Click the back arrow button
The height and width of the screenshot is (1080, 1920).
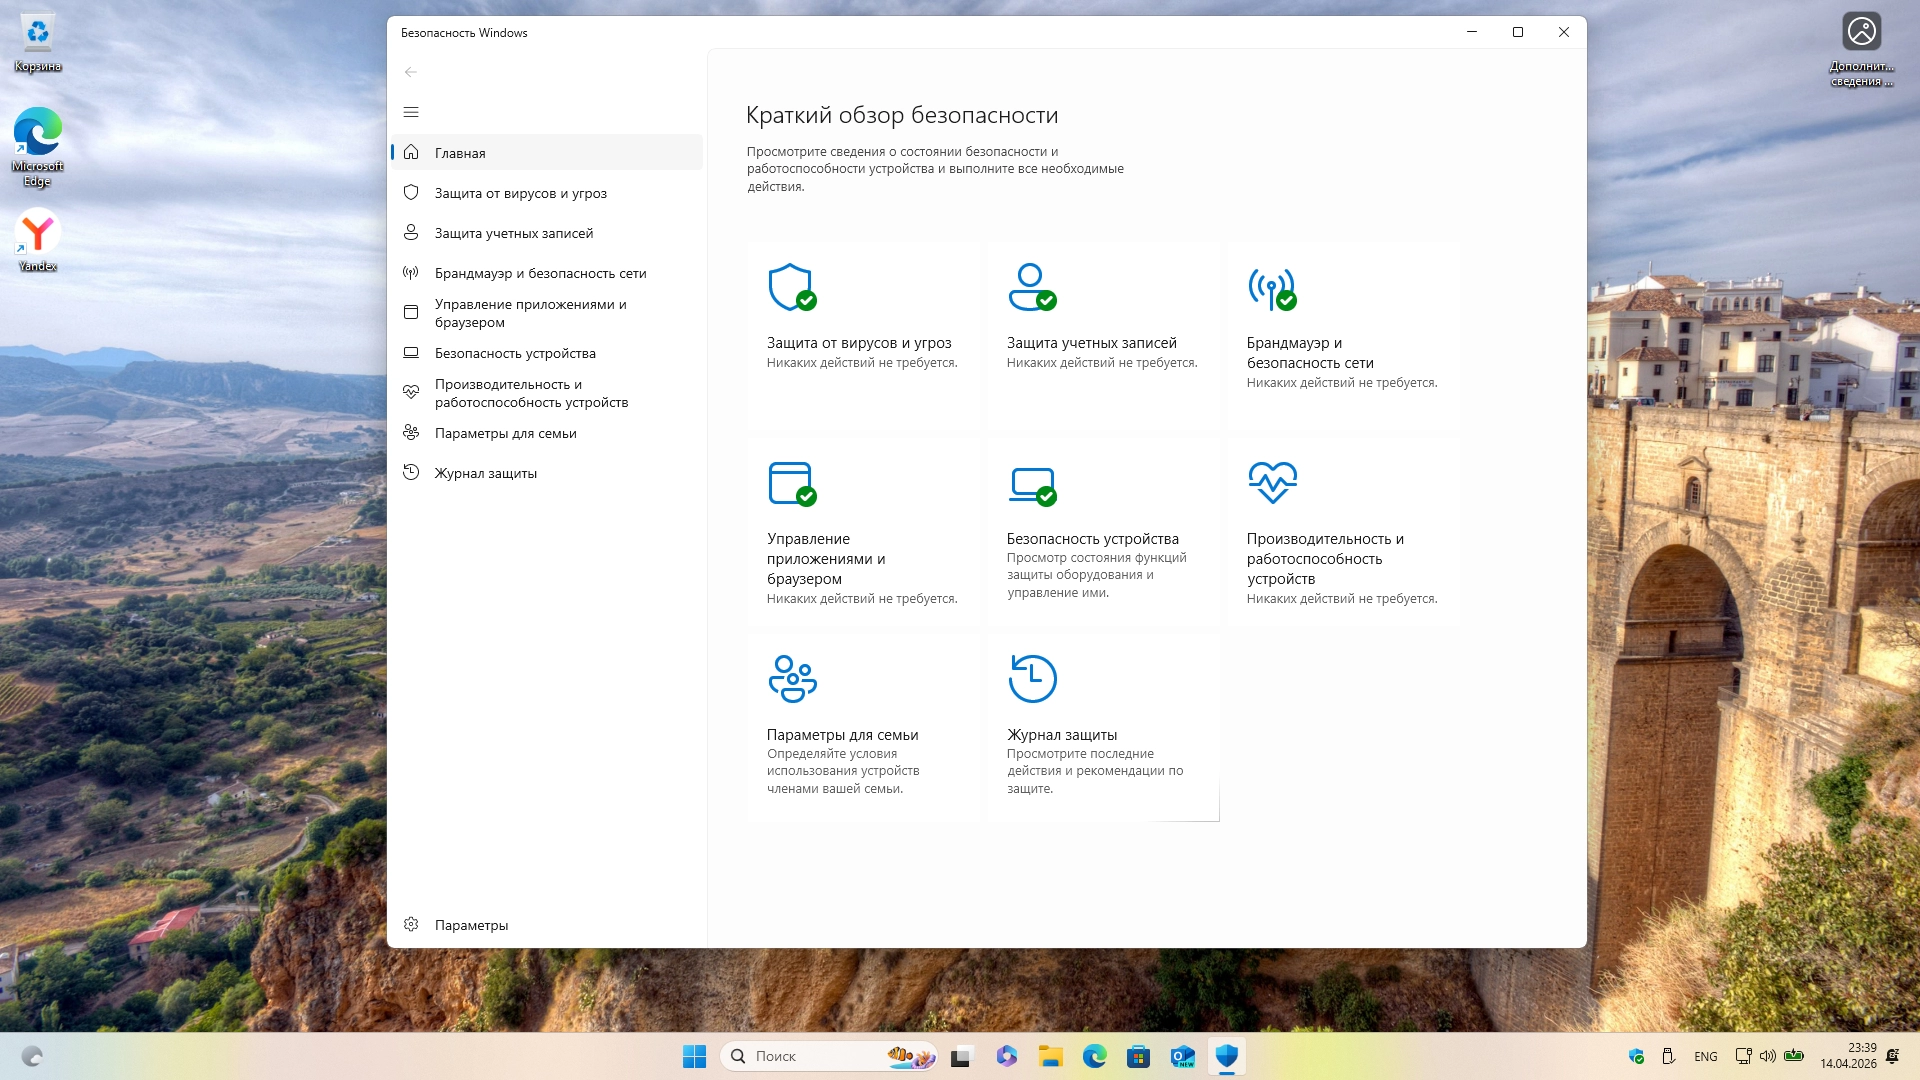pyautogui.click(x=411, y=72)
